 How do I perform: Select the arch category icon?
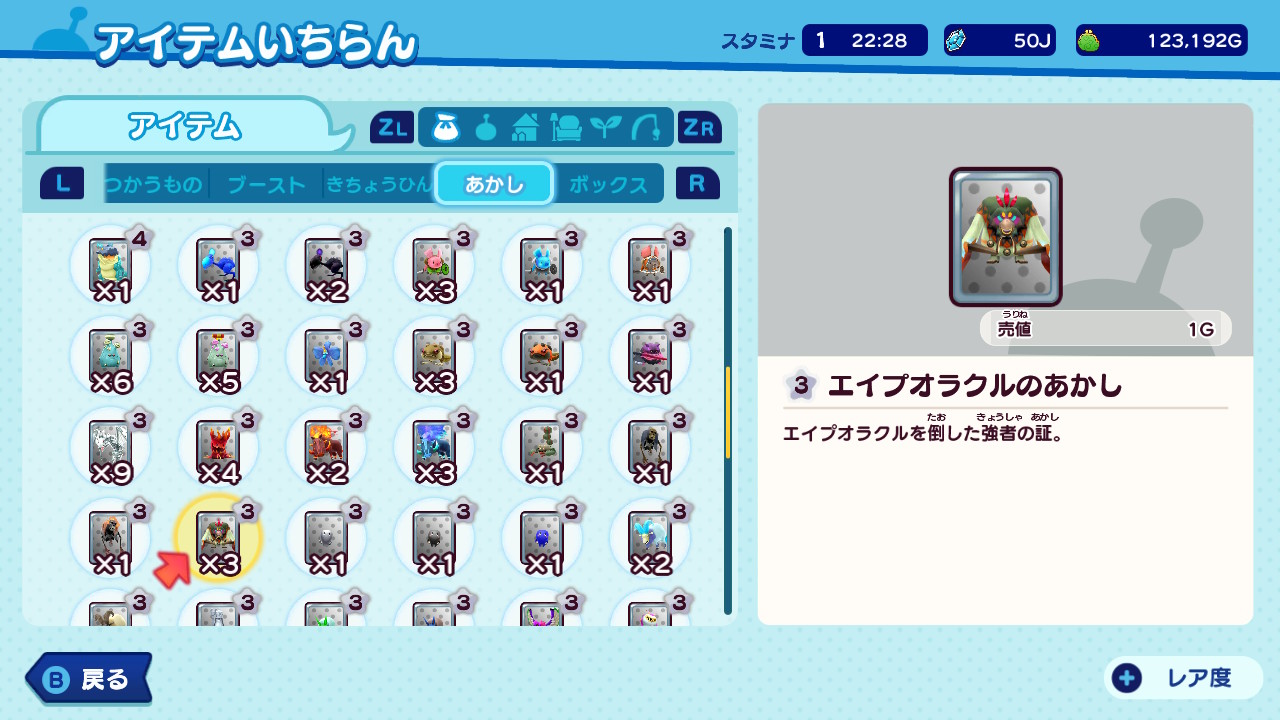coord(645,128)
